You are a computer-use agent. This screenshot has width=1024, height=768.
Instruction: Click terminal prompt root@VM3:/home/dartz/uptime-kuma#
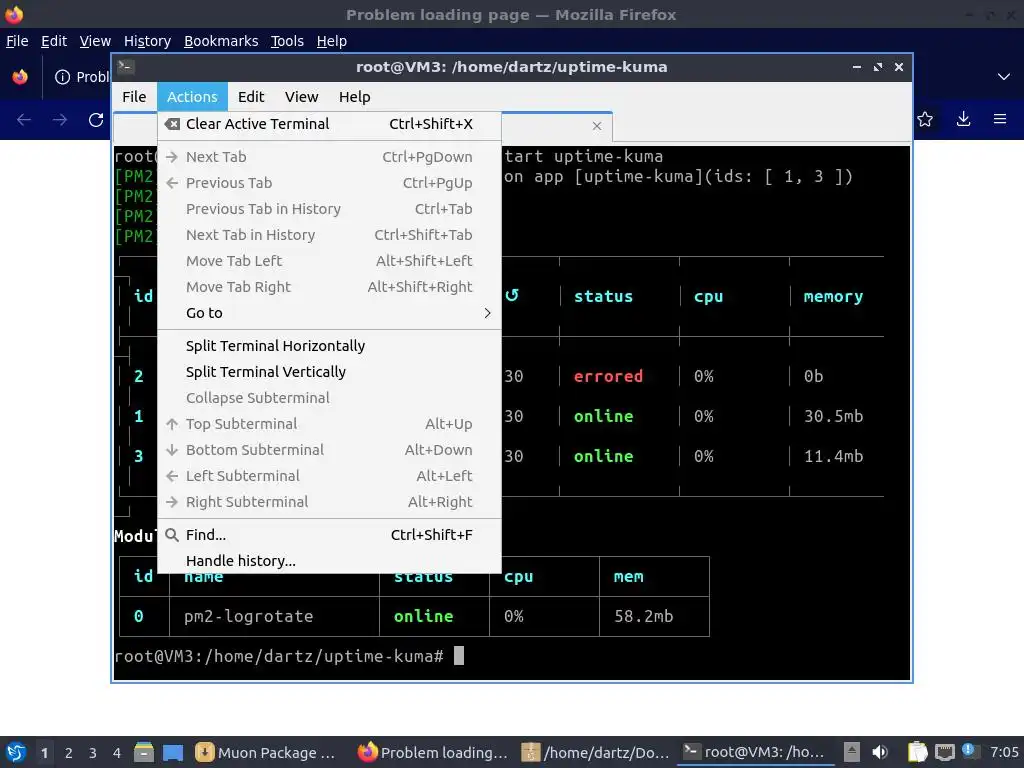(x=279, y=656)
